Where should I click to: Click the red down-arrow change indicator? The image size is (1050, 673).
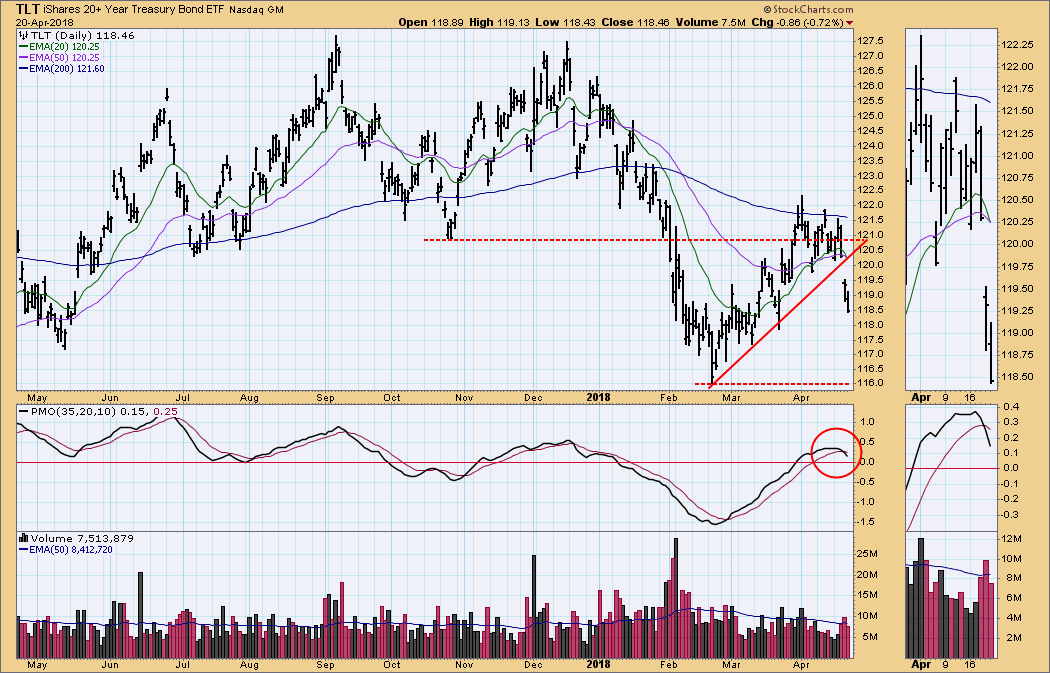(850, 23)
